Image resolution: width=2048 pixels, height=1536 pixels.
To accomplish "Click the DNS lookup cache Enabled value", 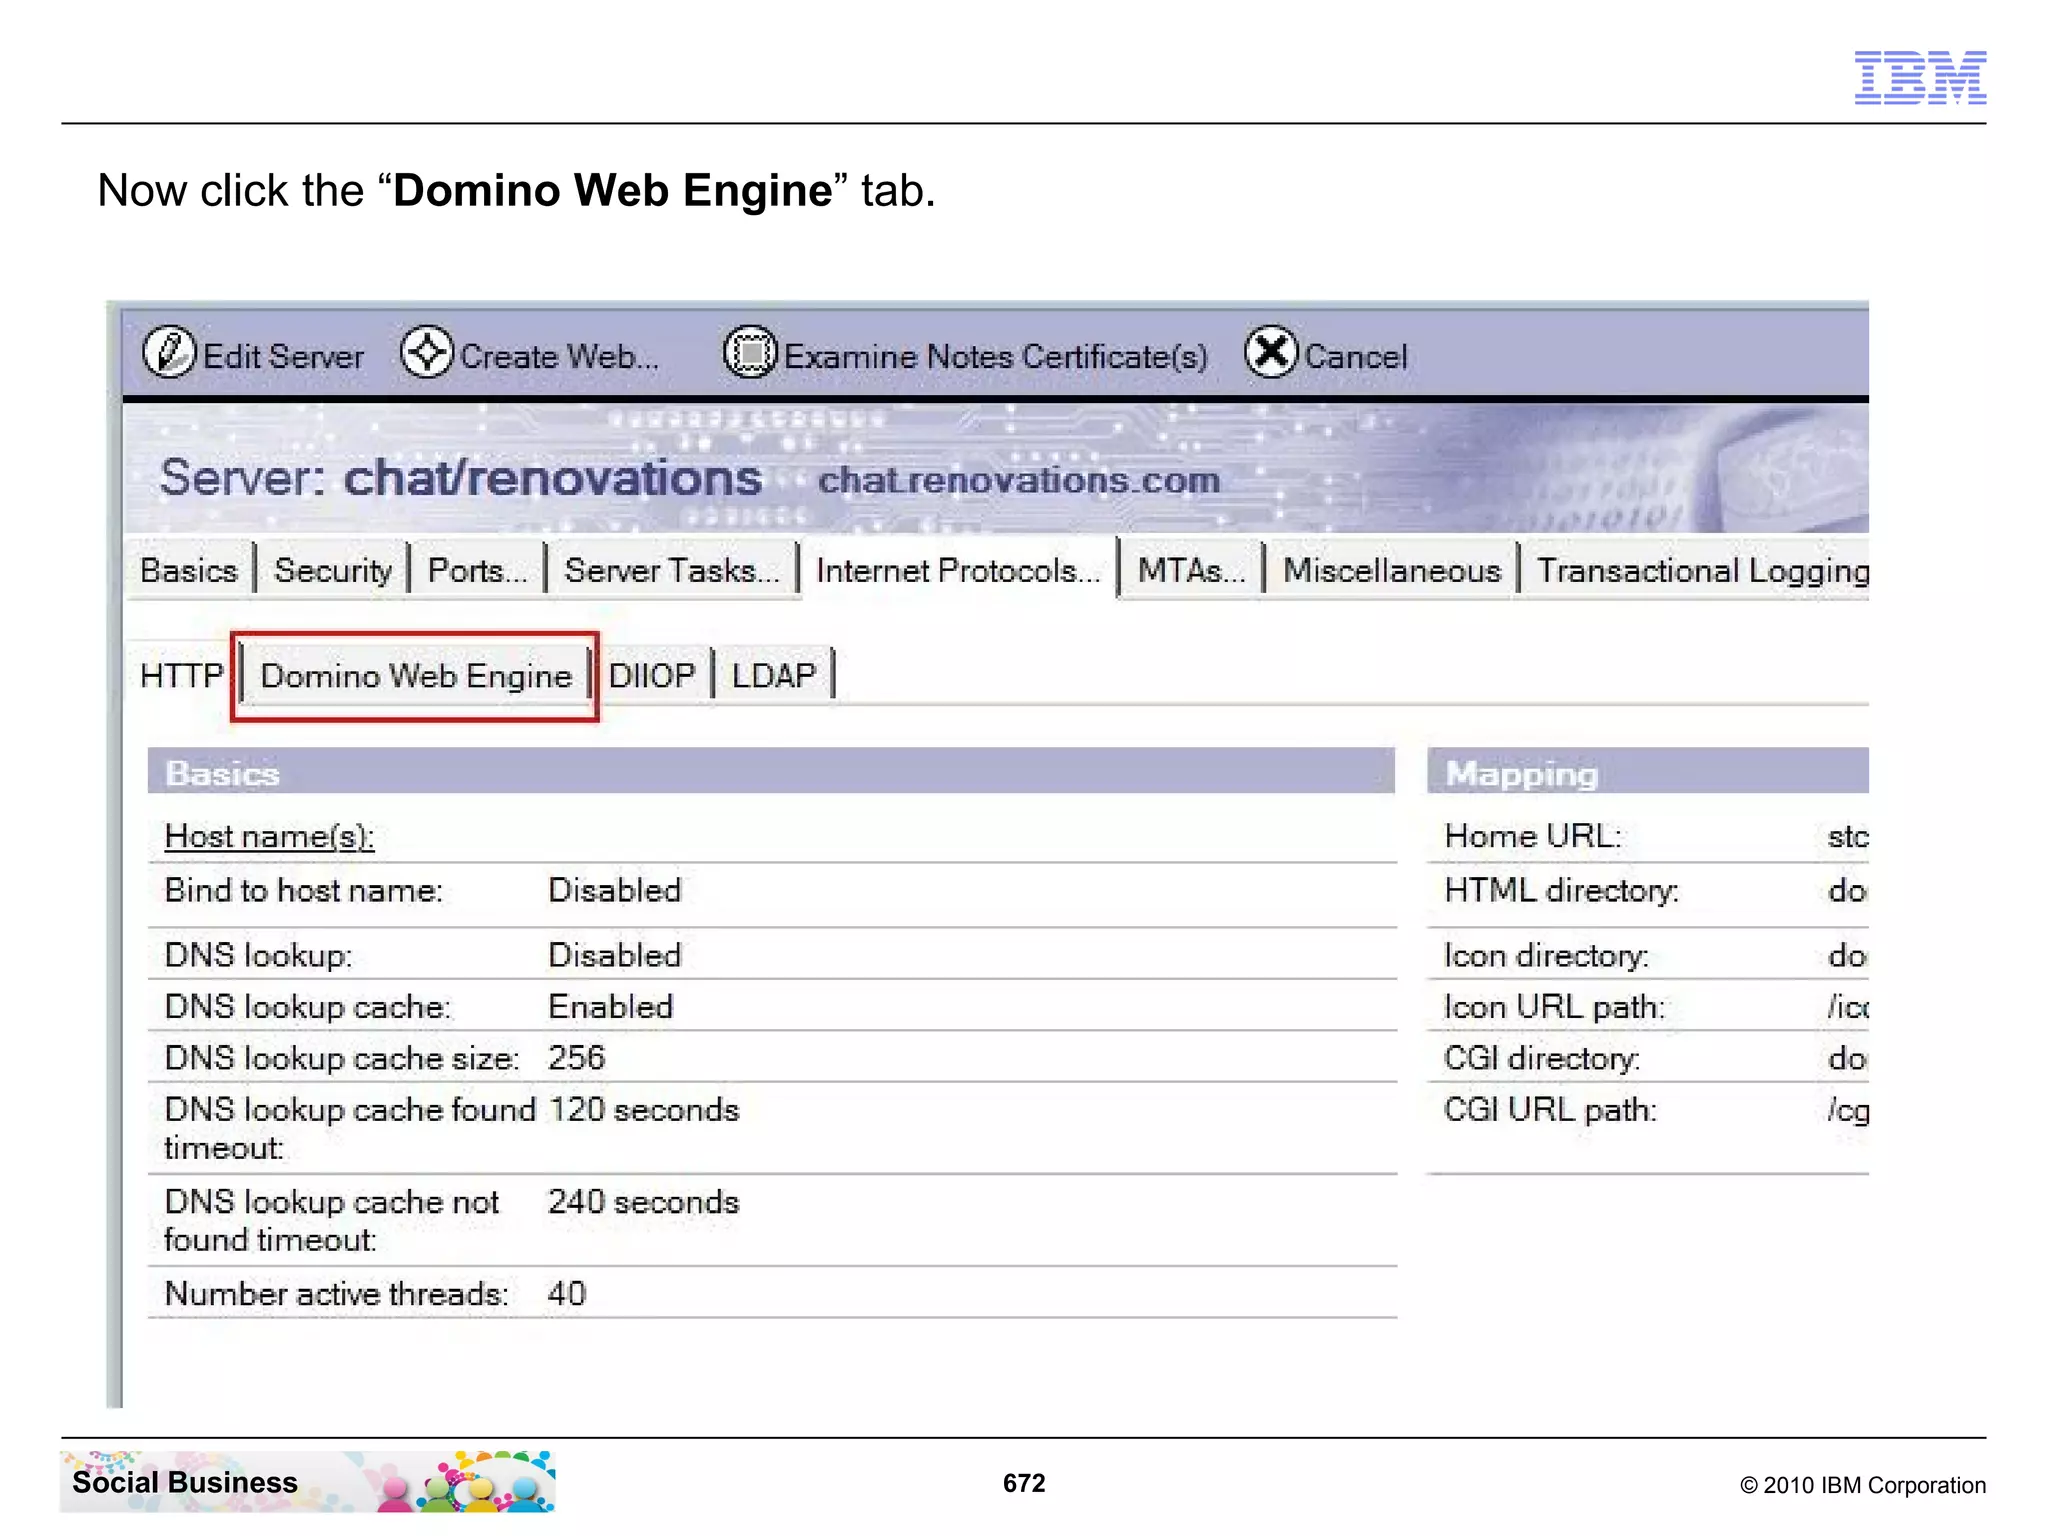I will tap(611, 1007).
